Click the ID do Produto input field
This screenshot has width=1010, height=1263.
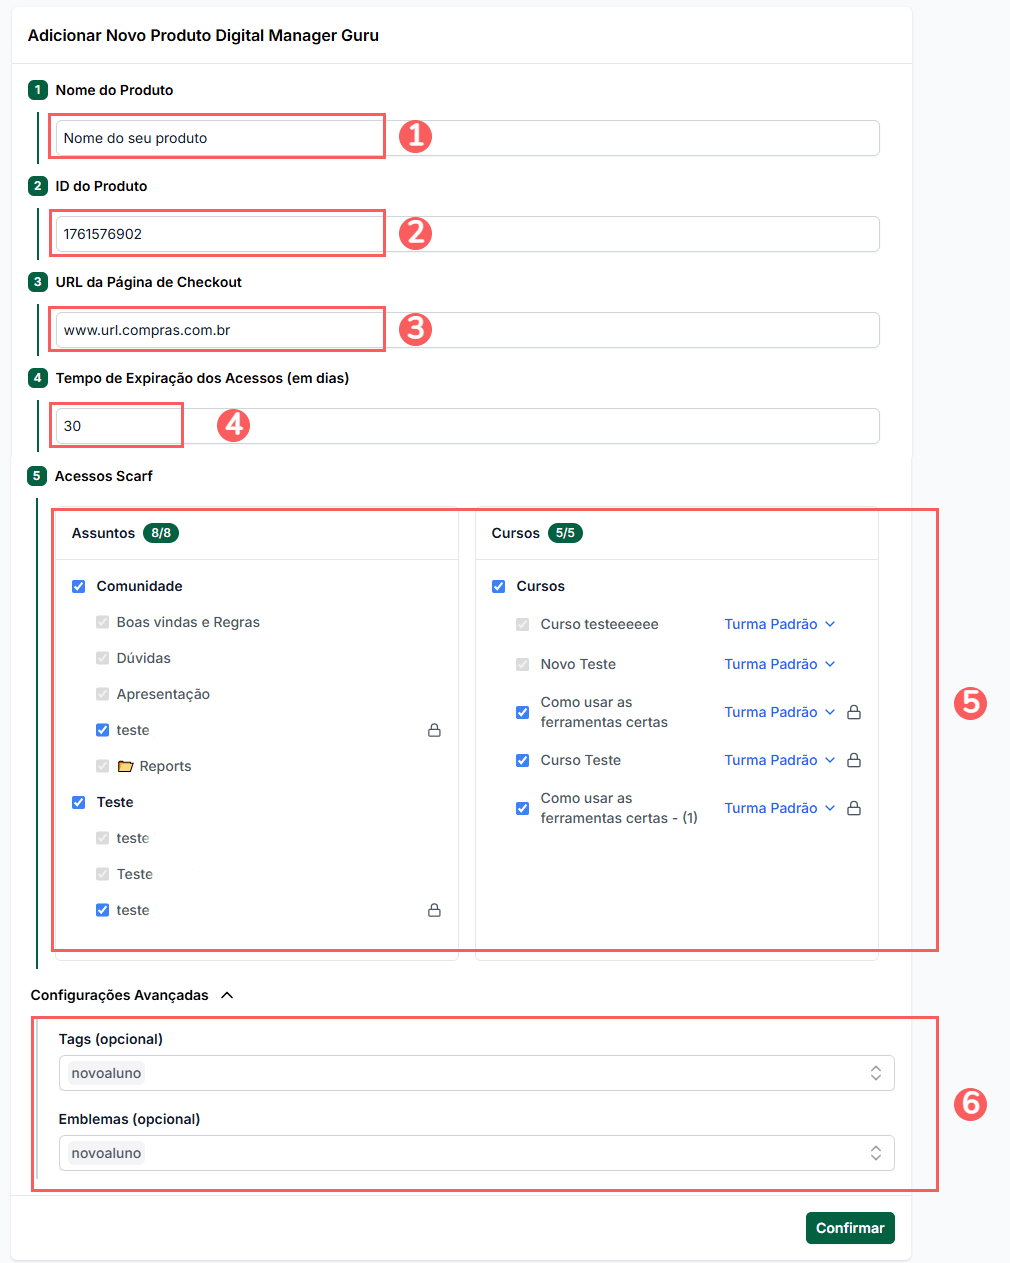tap(467, 234)
